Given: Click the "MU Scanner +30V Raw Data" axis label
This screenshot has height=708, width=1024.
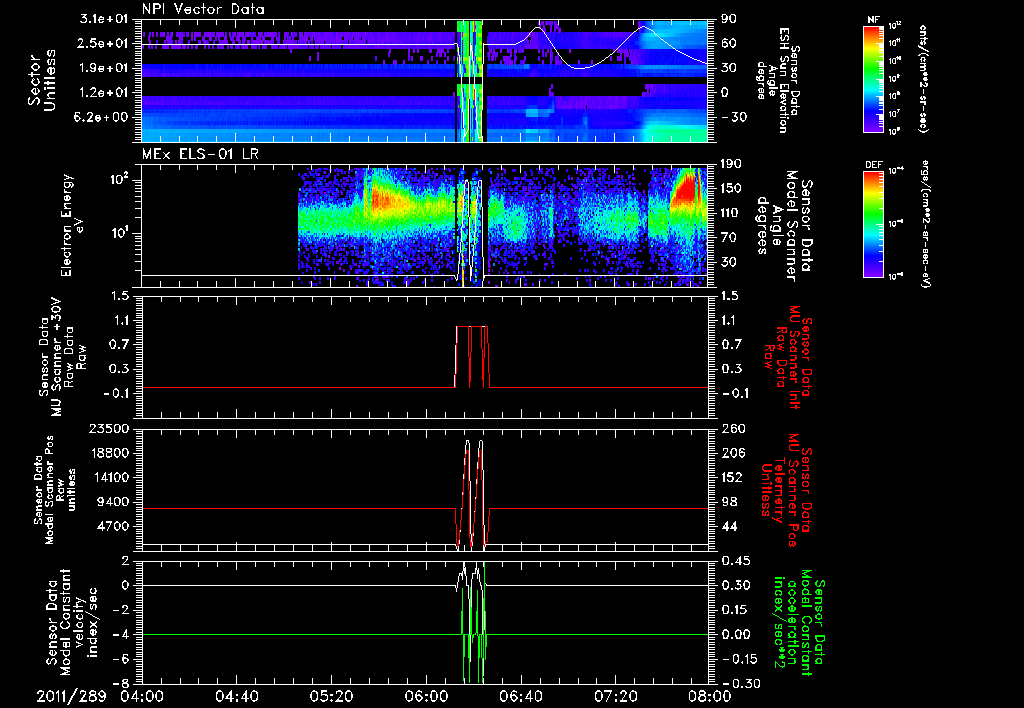Looking at the screenshot, I should [62, 357].
